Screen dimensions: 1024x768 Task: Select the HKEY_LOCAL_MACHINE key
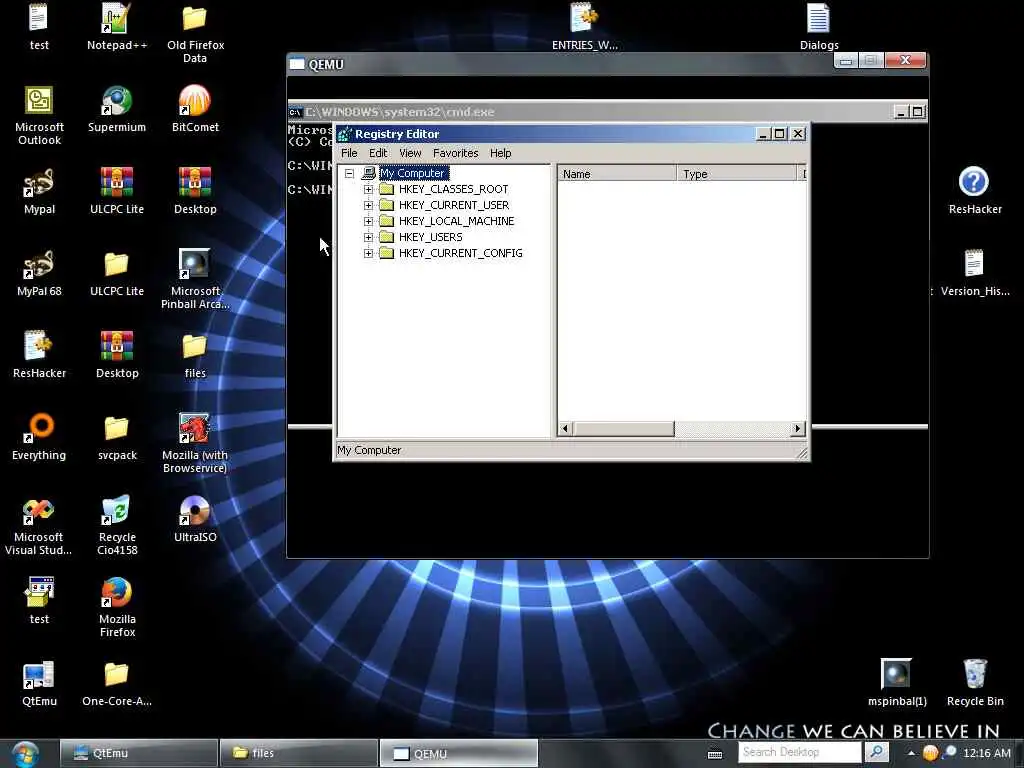pos(456,221)
